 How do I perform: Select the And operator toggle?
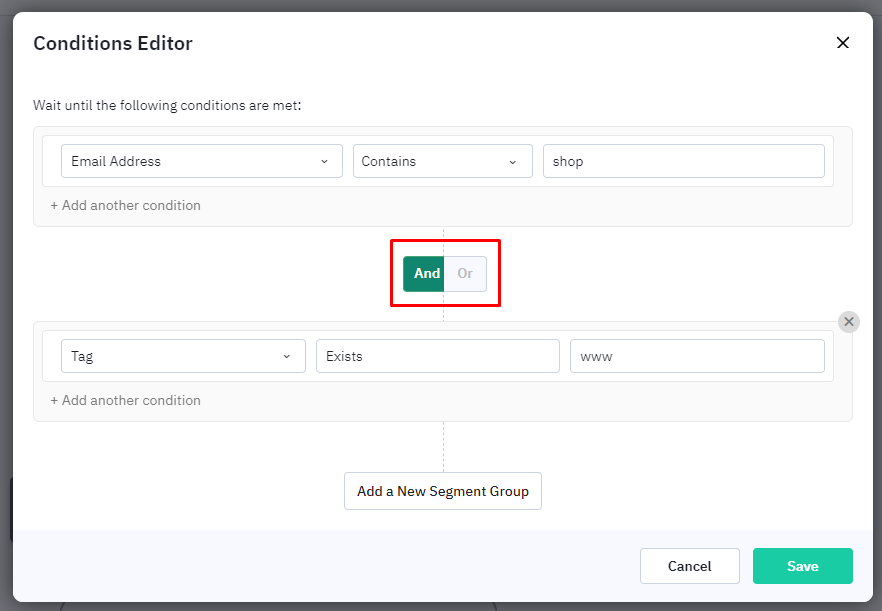coord(424,274)
